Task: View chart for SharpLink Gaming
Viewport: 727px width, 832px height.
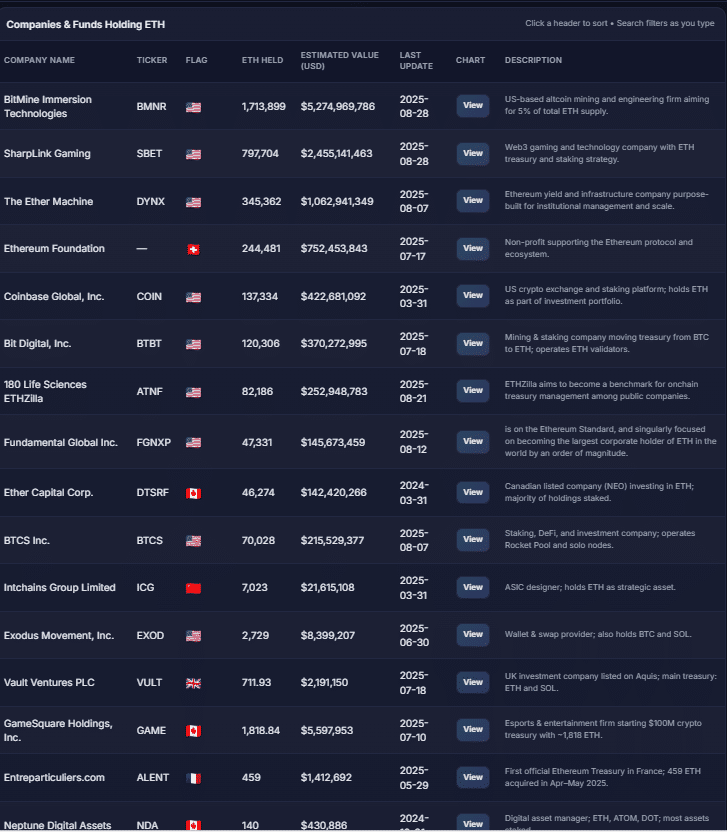Action: coord(473,153)
